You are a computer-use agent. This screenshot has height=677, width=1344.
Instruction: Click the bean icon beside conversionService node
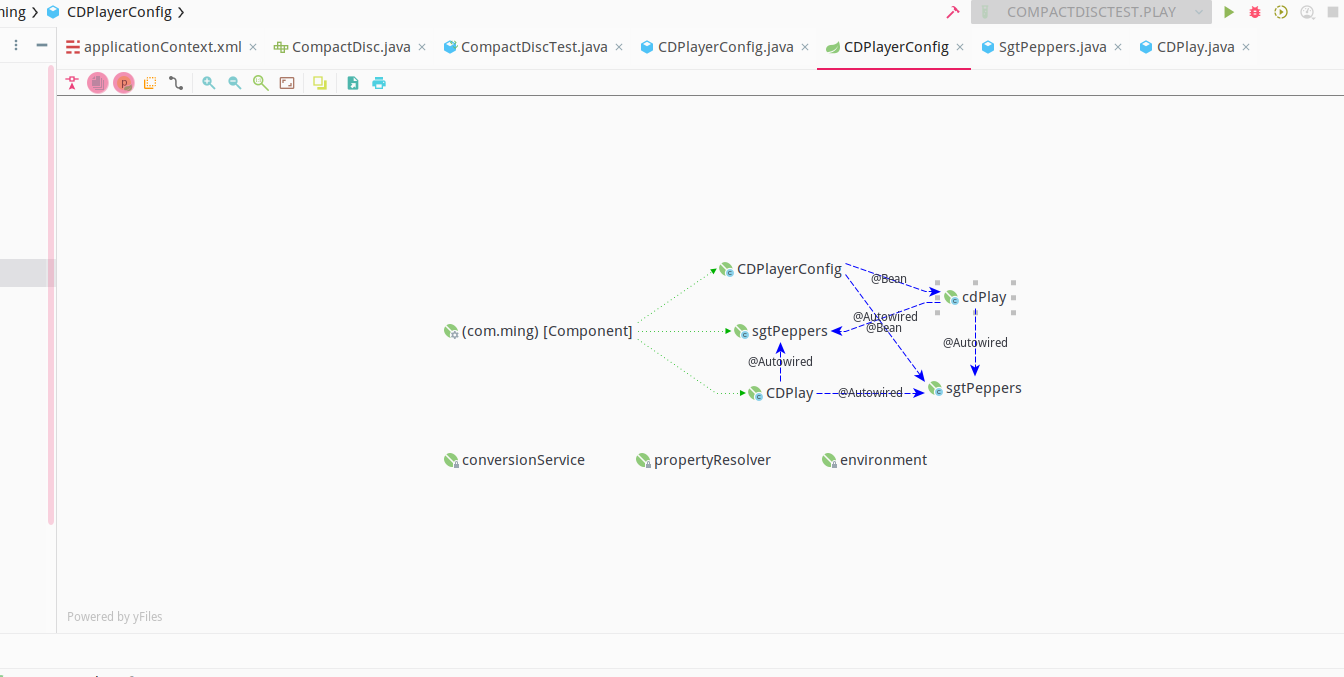(451, 460)
